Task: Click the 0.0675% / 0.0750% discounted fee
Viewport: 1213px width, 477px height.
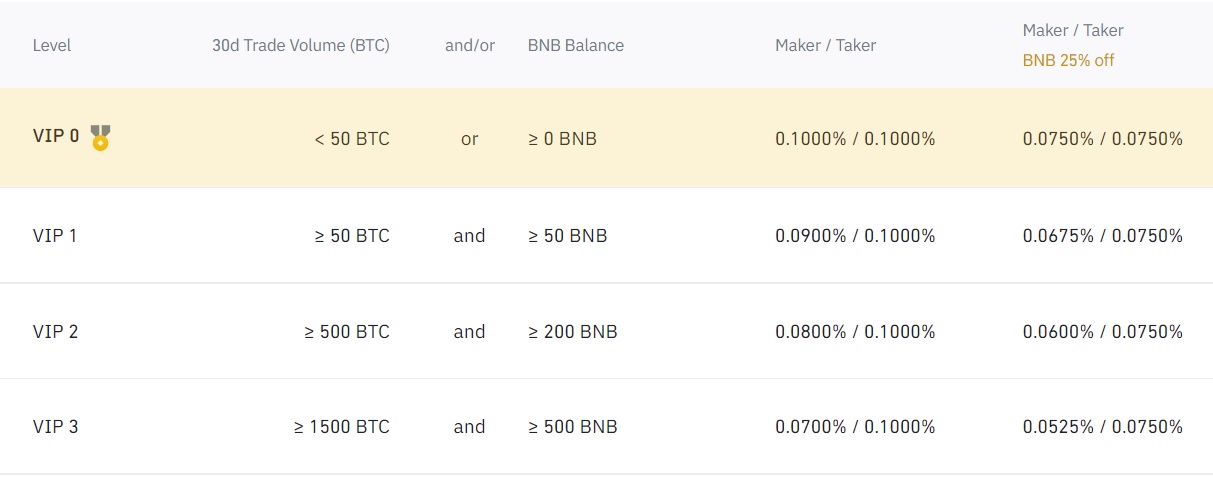Action: pyautogui.click(x=1102, y=236)
